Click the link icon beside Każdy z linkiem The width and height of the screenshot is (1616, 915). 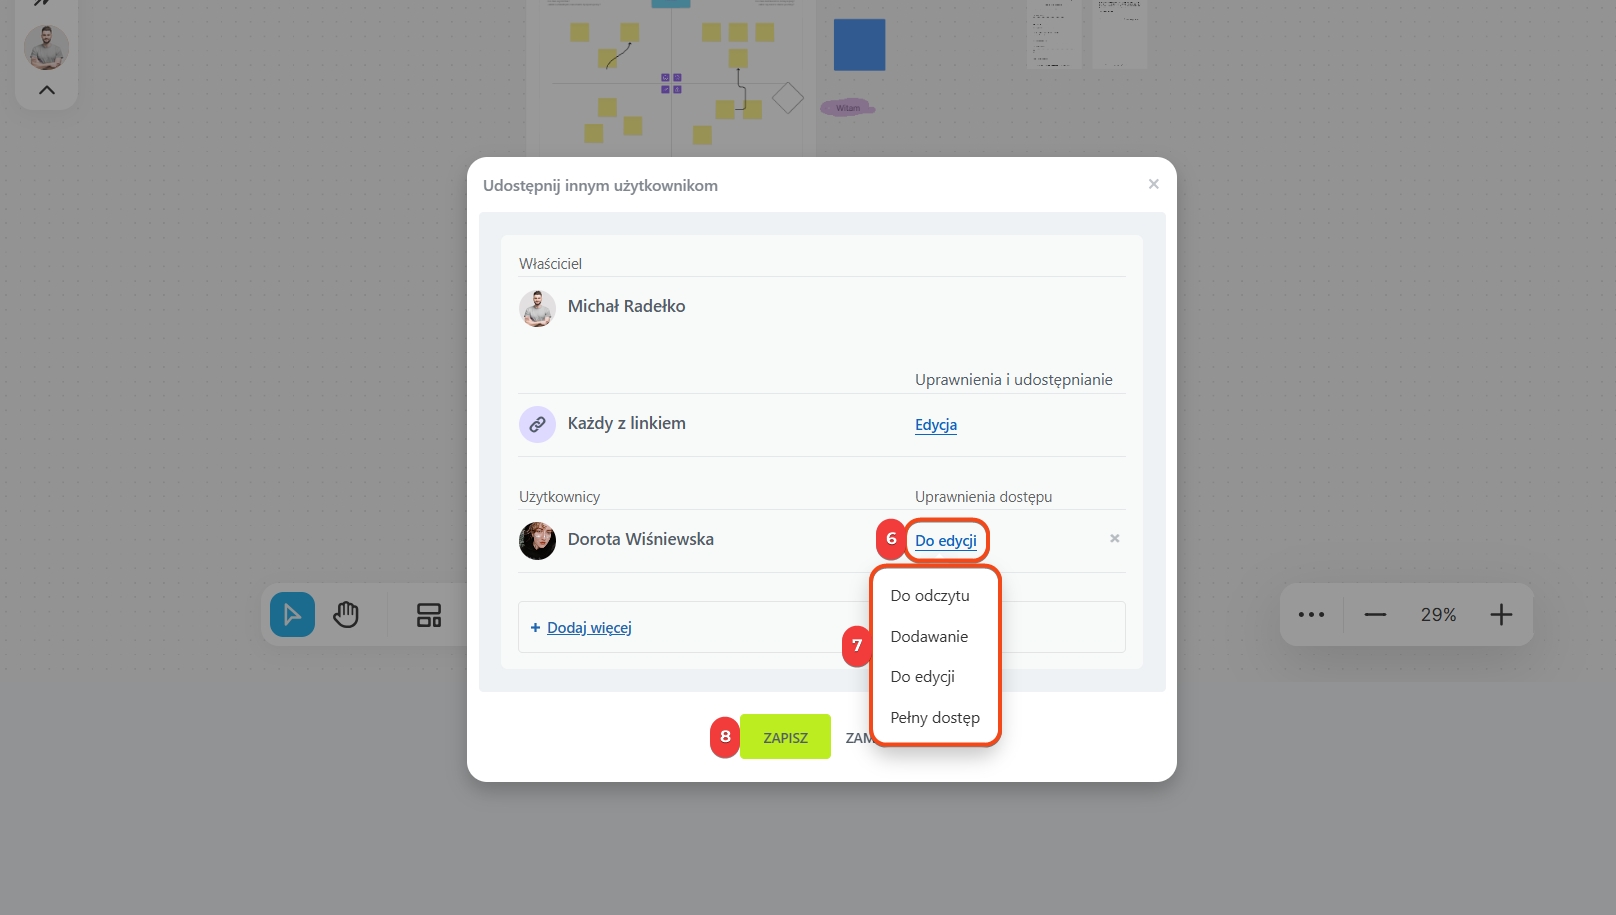coord(537,424)
